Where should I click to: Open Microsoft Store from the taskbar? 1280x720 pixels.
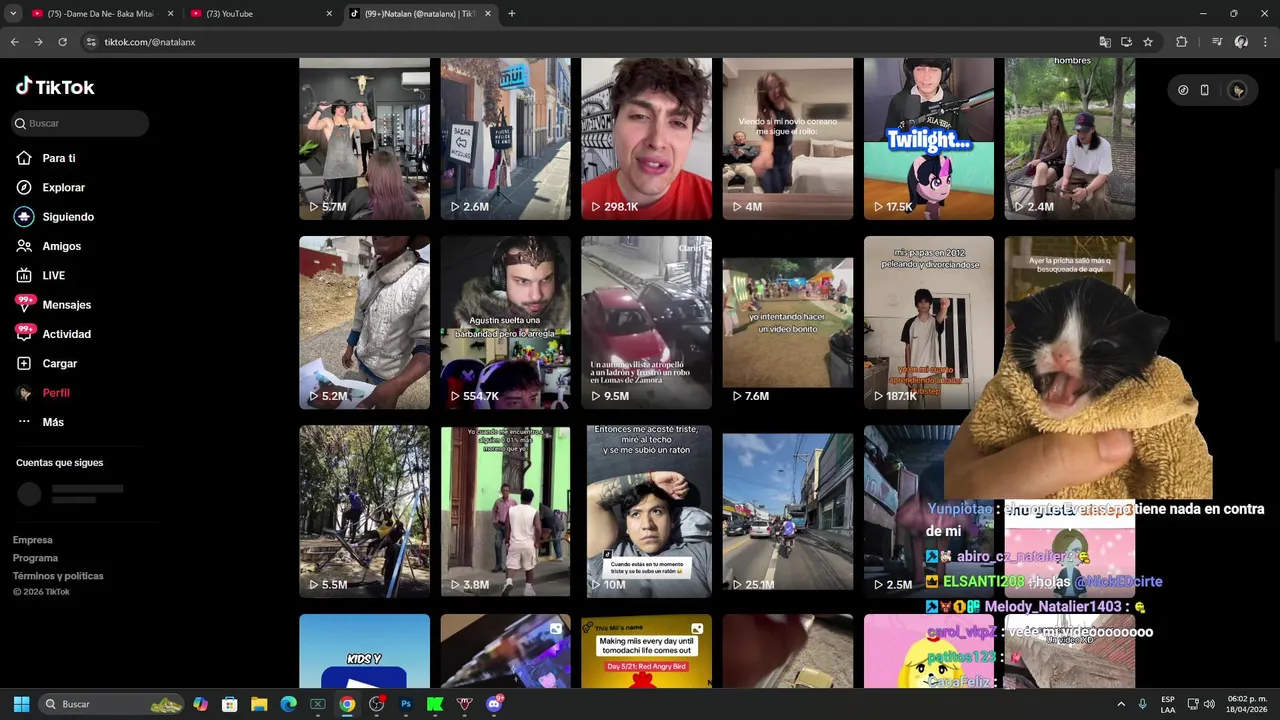click(230, 704)
